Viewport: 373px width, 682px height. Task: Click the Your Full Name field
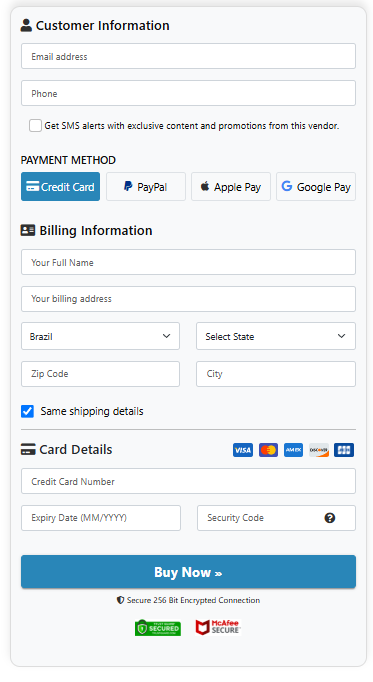pyautogui.click(x=188, y=262)
